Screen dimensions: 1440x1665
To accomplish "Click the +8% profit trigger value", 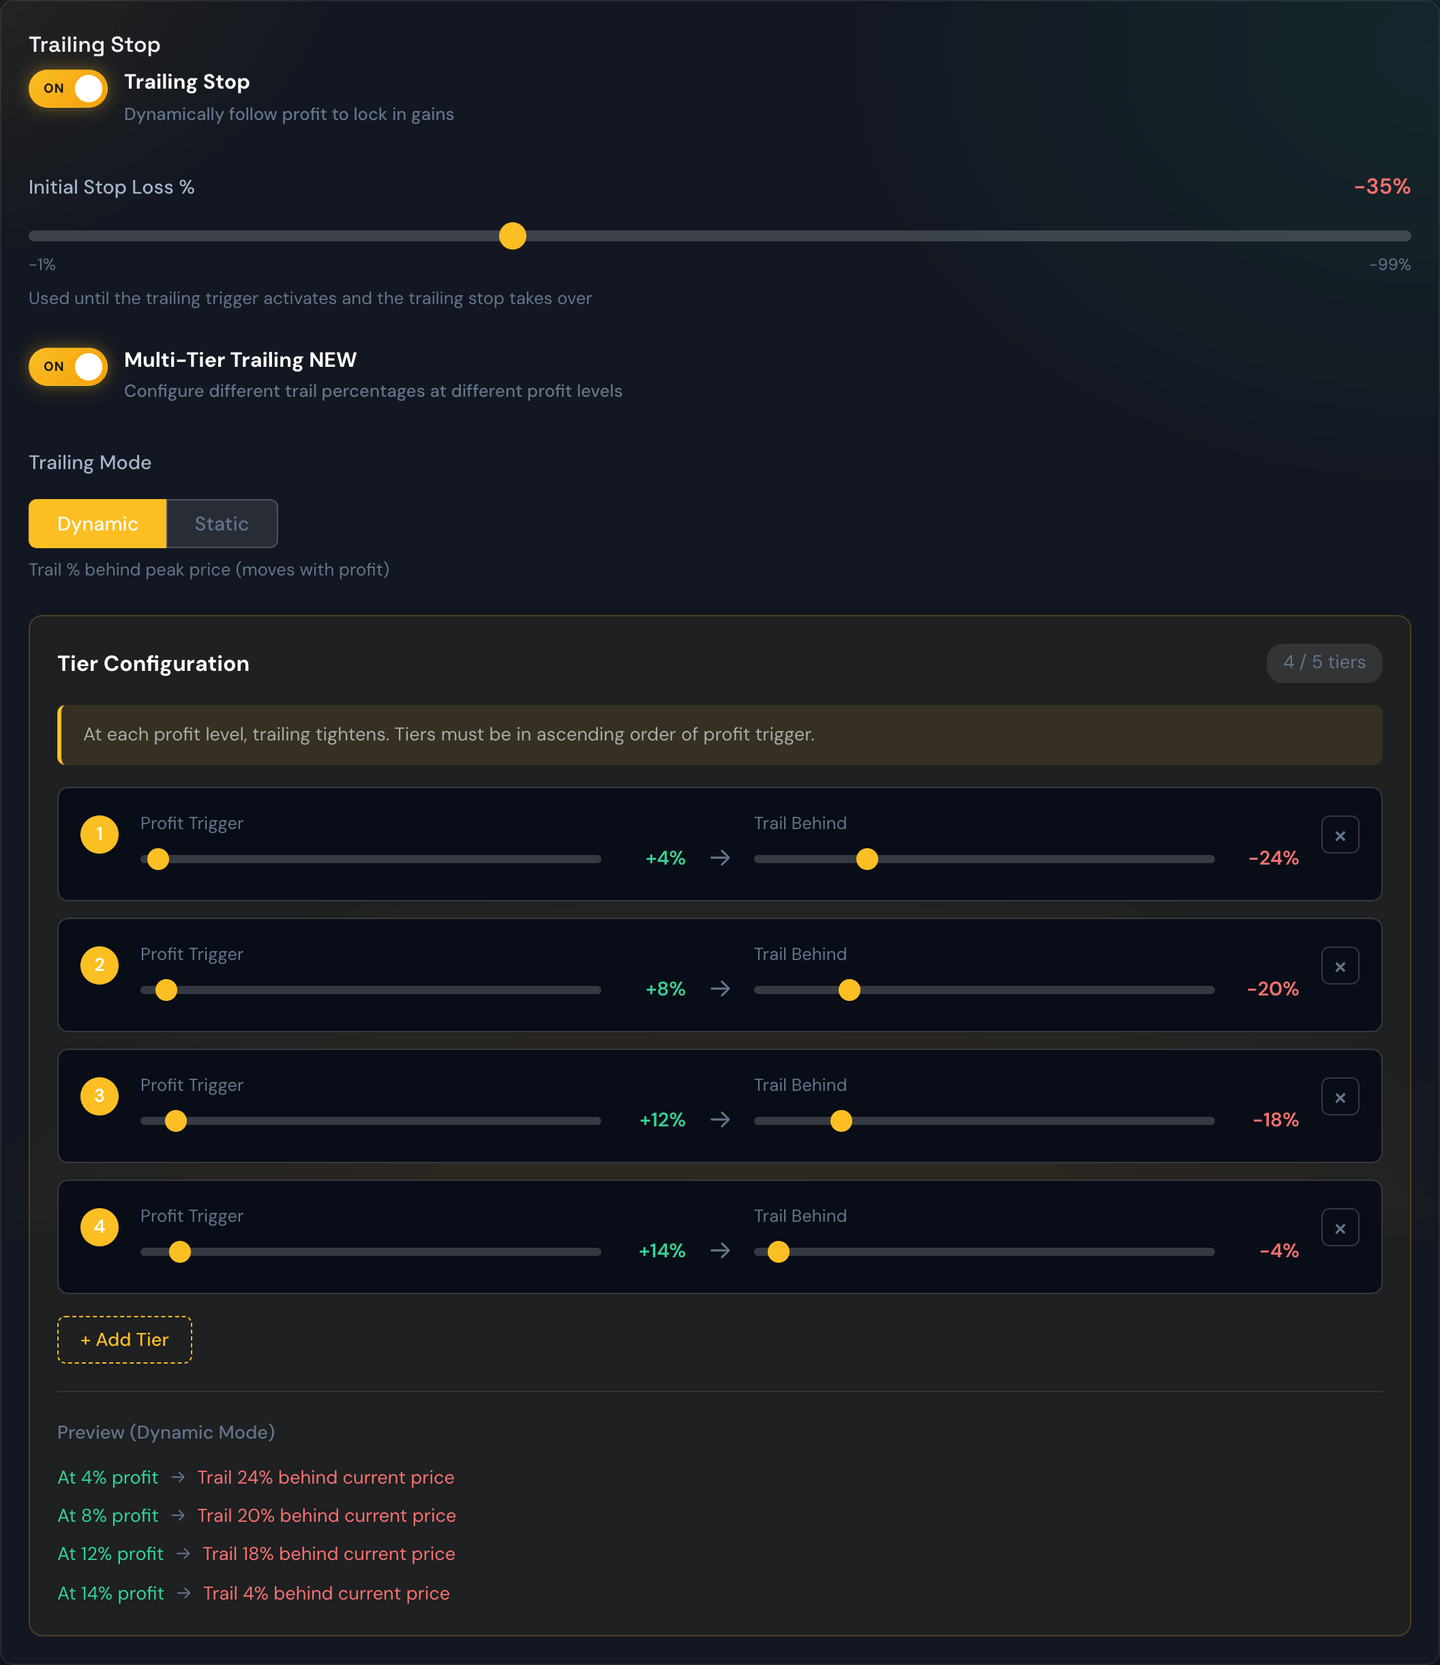I will click(665, 989).
